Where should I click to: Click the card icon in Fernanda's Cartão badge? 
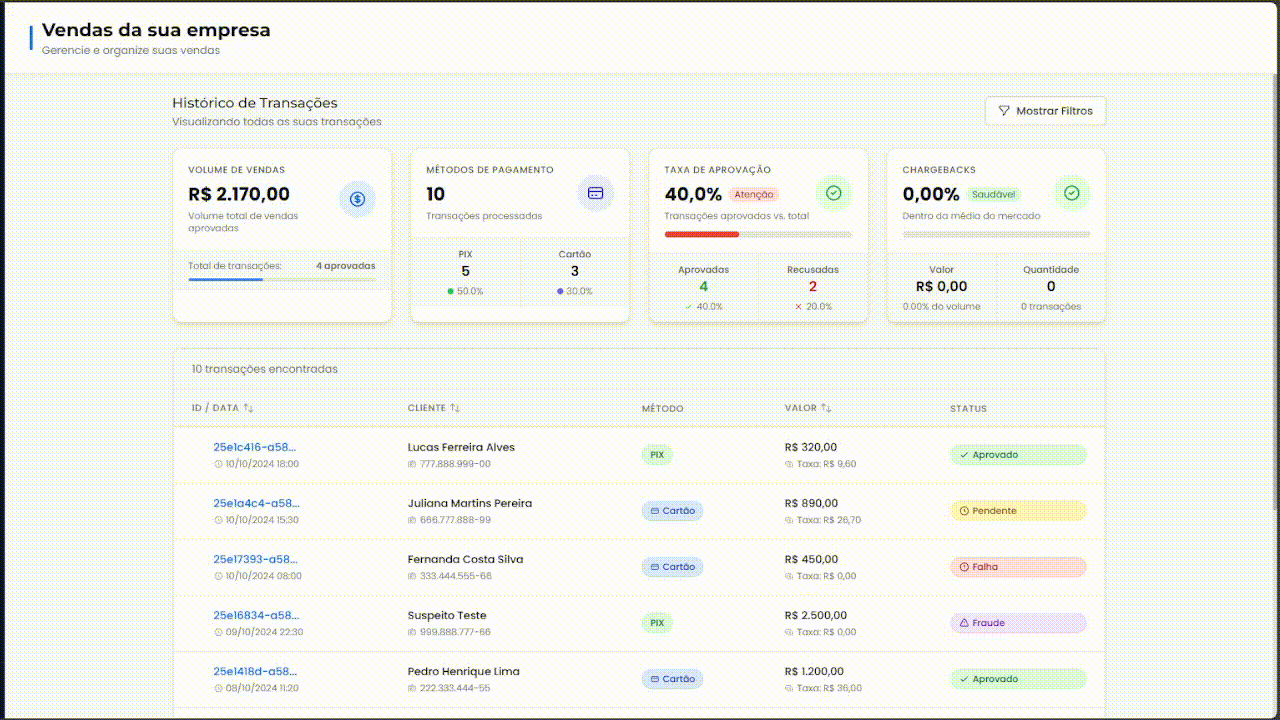655,567
